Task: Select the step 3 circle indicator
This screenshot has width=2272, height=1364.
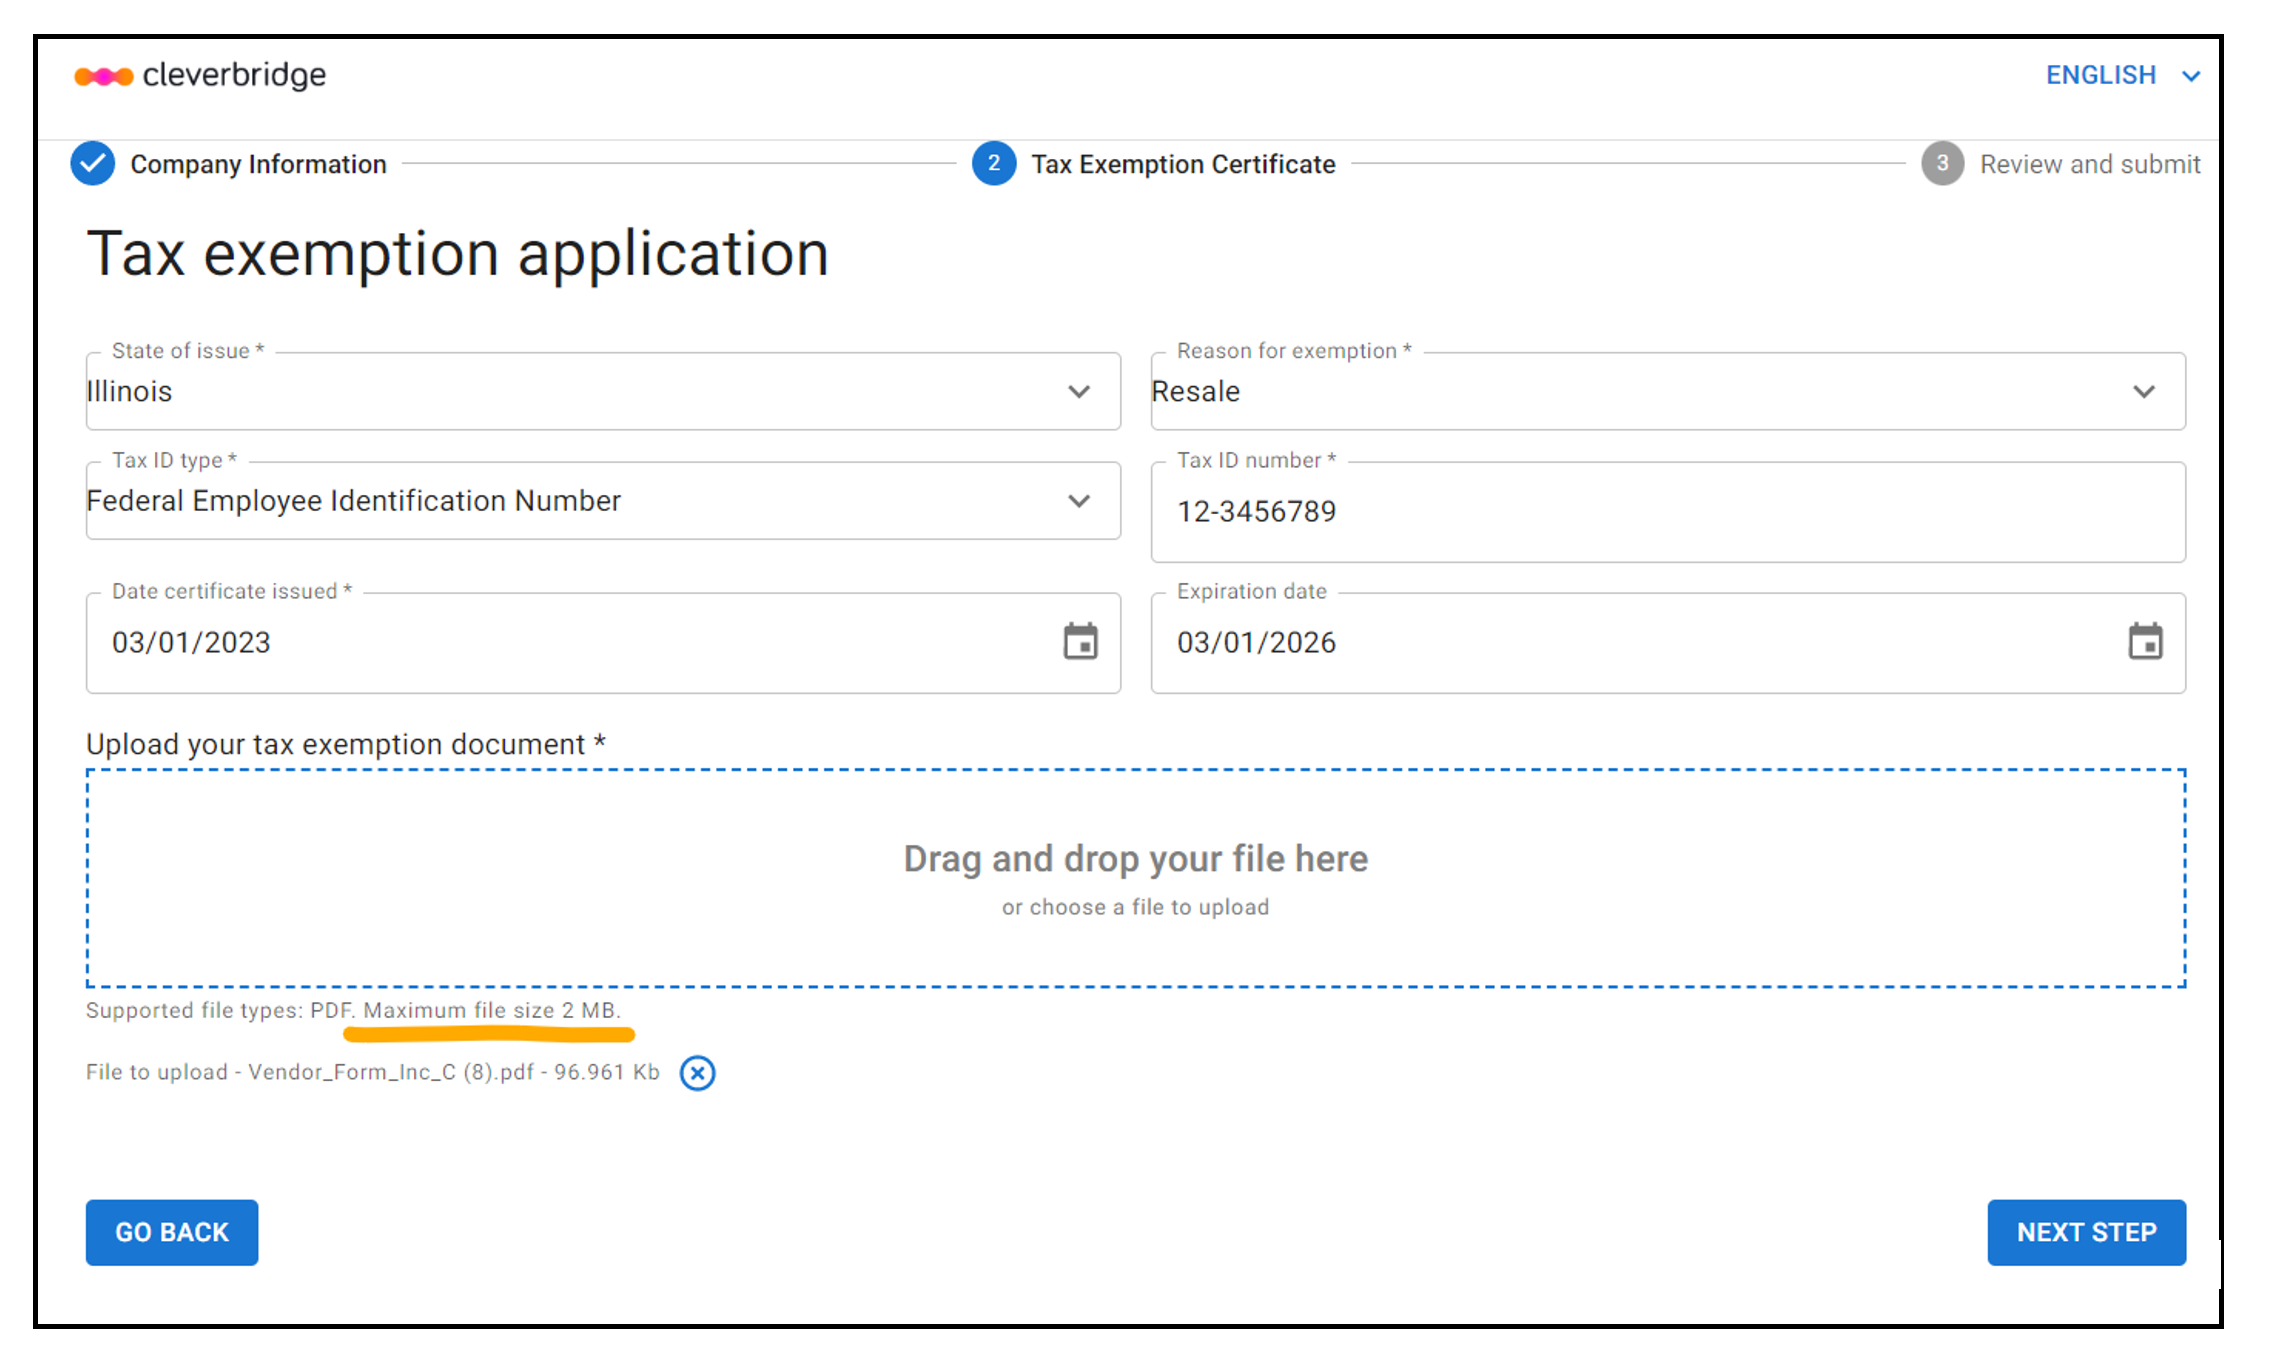Action: point(1941,163)
